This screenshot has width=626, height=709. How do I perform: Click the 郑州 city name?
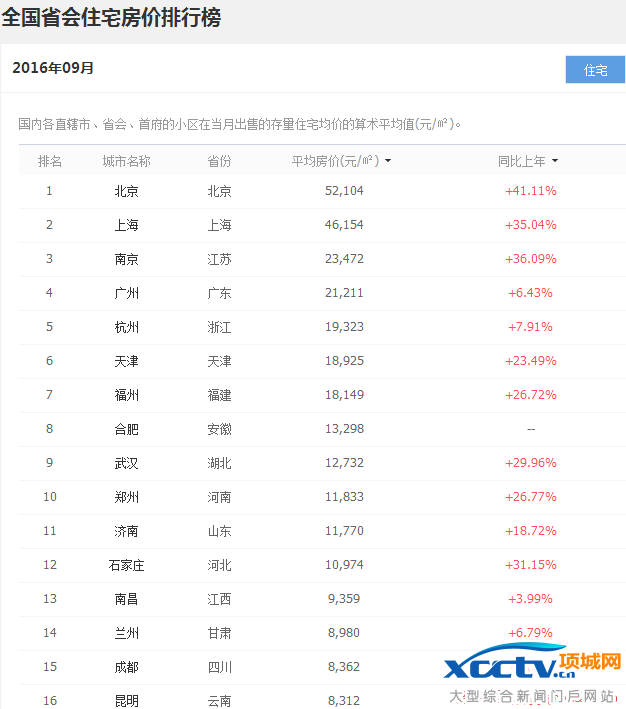(x=126, y=497)
